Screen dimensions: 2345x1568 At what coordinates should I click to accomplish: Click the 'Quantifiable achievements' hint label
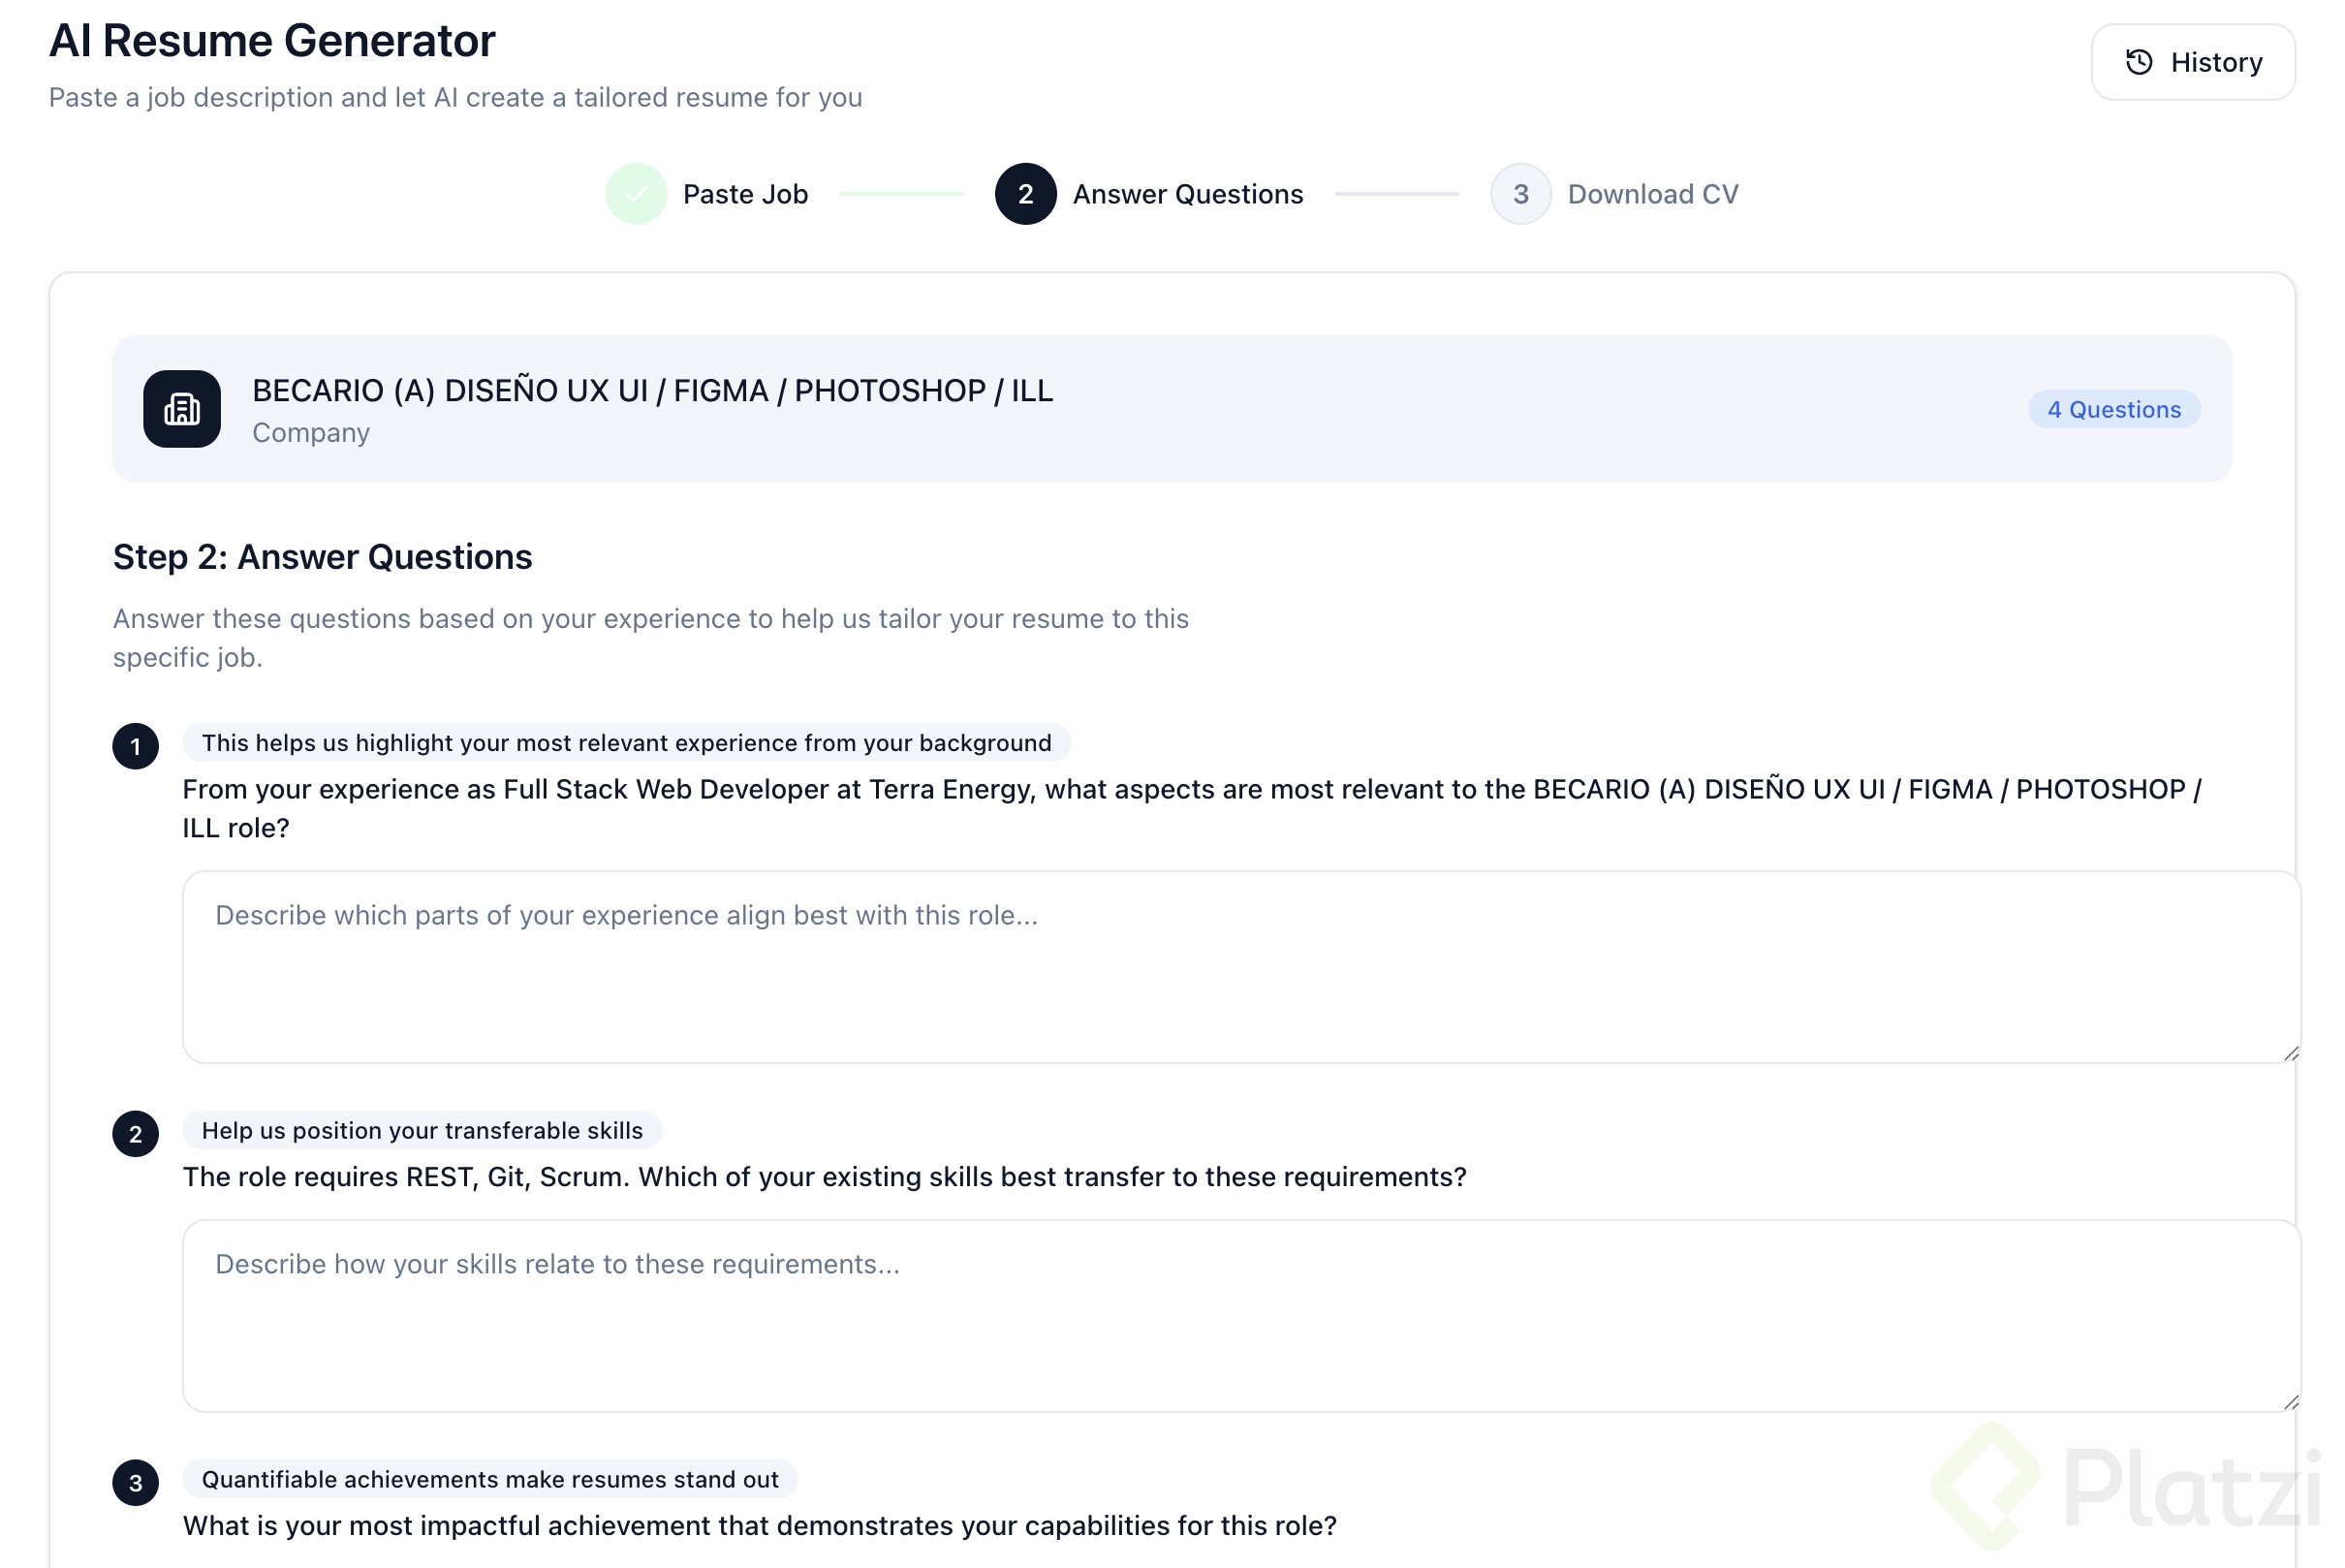(490, 1479)
